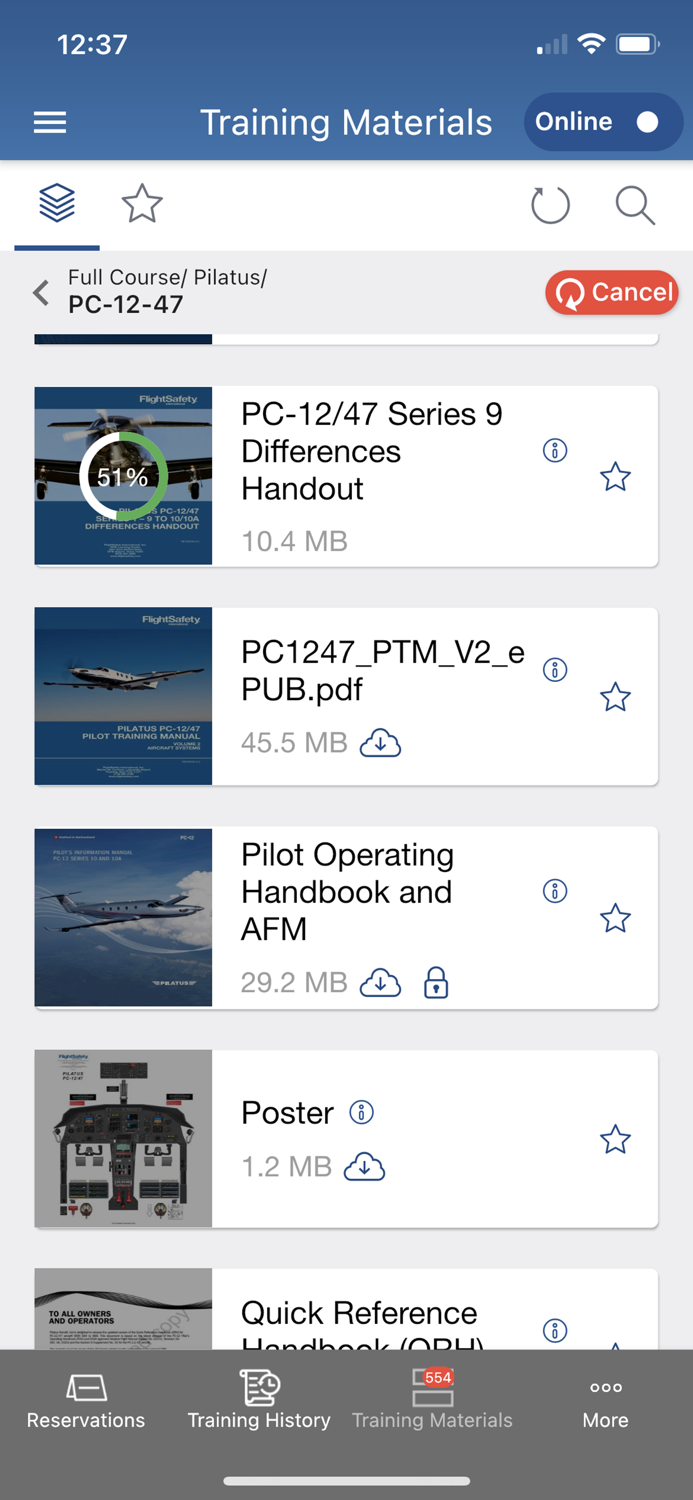Favorite the Poster with its star

[615, 1139]
